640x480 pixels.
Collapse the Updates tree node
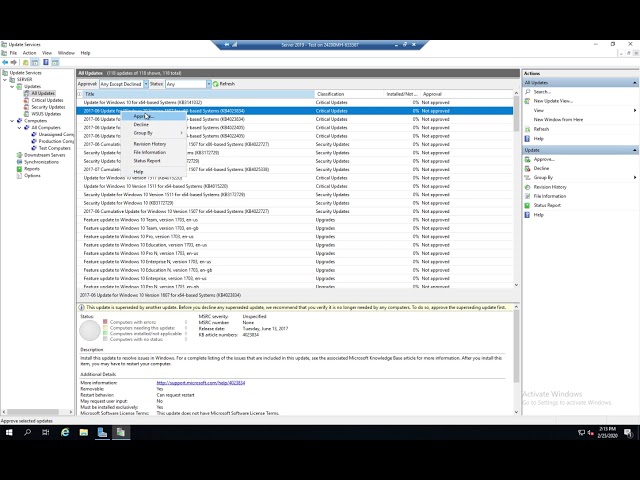(12, 87)
